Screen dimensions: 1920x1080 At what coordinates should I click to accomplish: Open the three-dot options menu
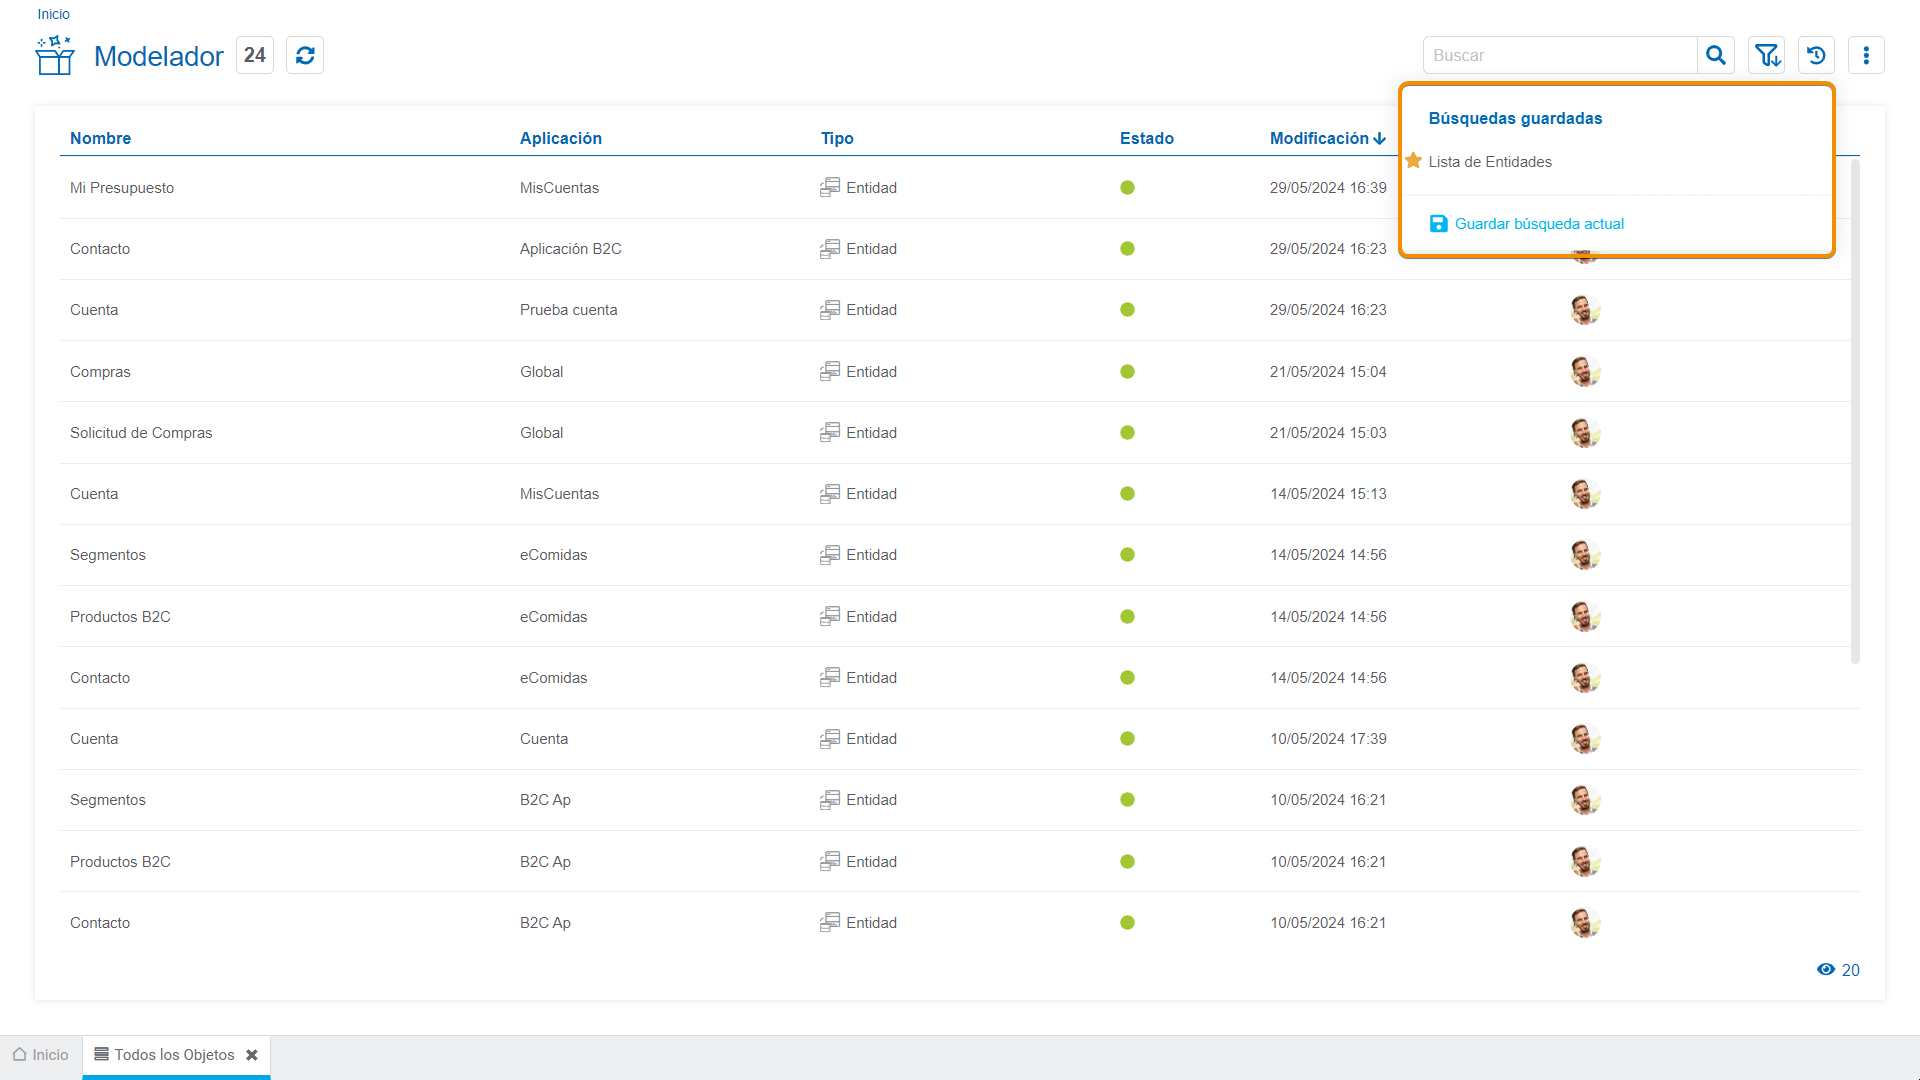coord(1866,55)
